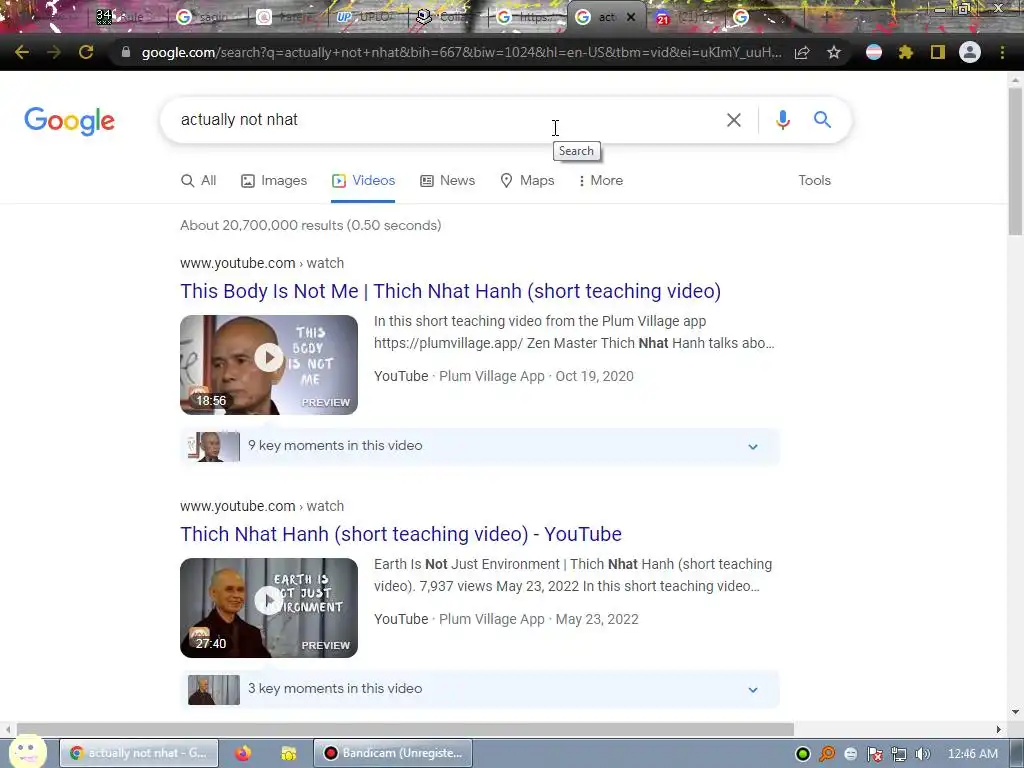Click the browser forward arrow
The height and width of the screenshot is (768, 1024).
tap(54, 52)
